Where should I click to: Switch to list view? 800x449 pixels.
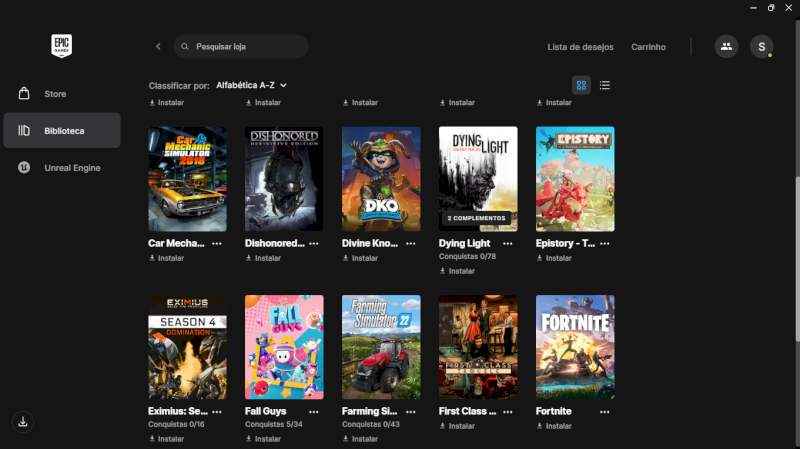(605, 85)
